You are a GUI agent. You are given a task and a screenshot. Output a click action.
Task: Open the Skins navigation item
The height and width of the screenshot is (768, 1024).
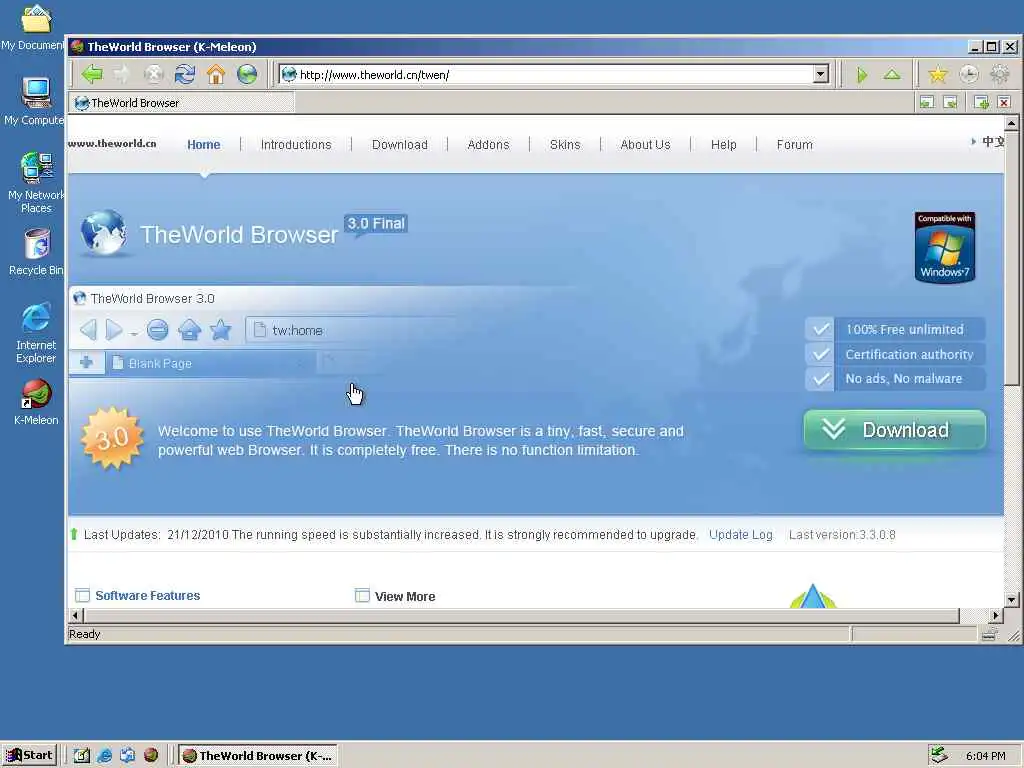click(x=565, y=144)
